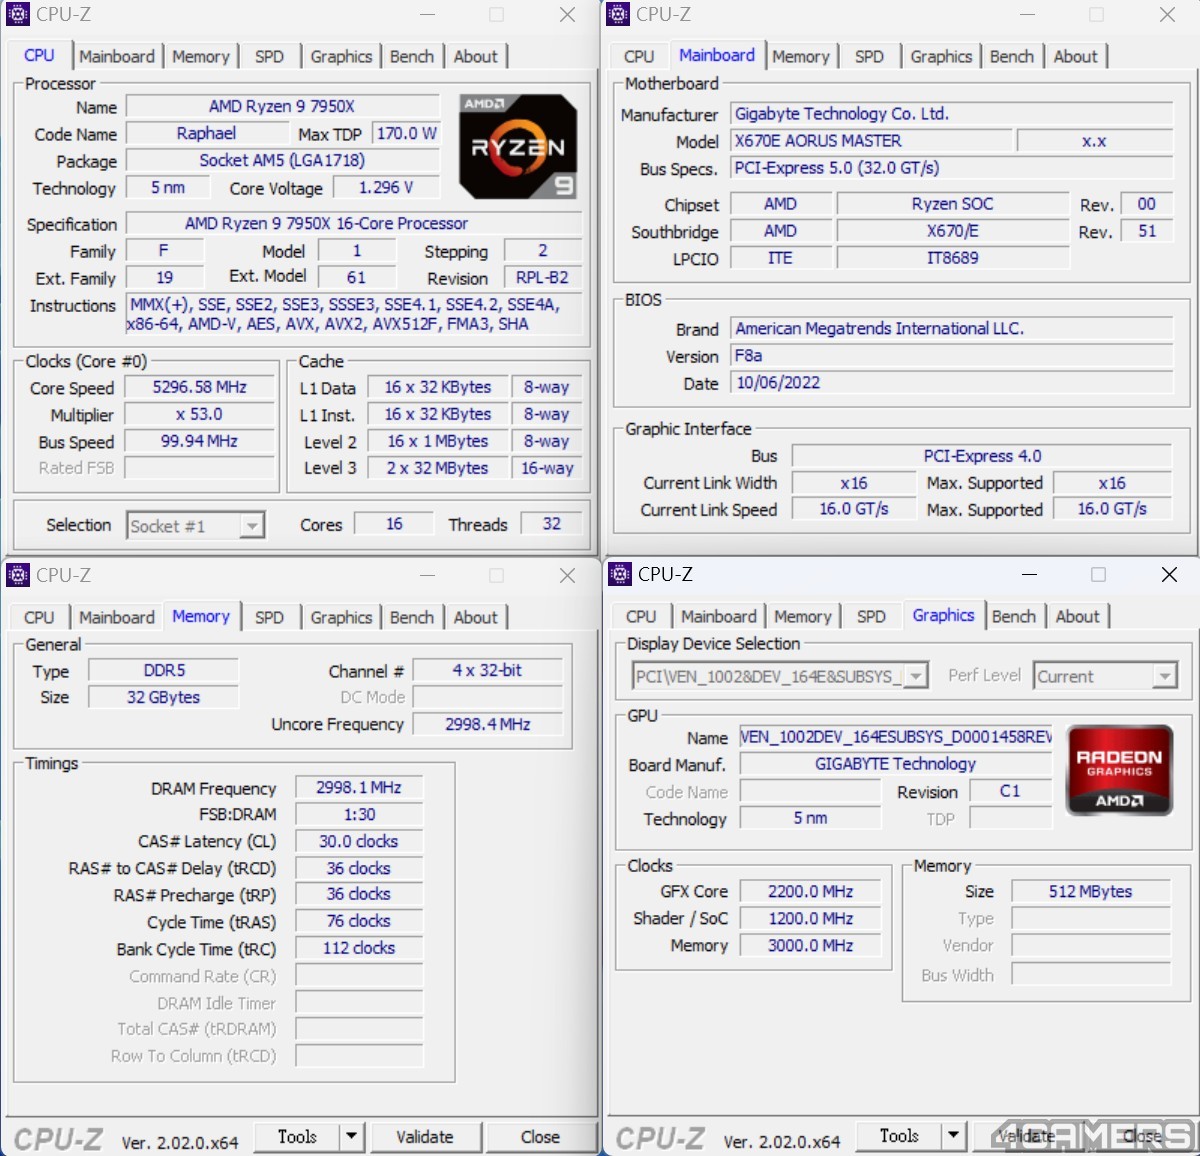This screenshot has width=1200, height=1156.
Task: Switch to Memory tab in the Graphics window
Action: pyautogui.click(x=802, y=617)
